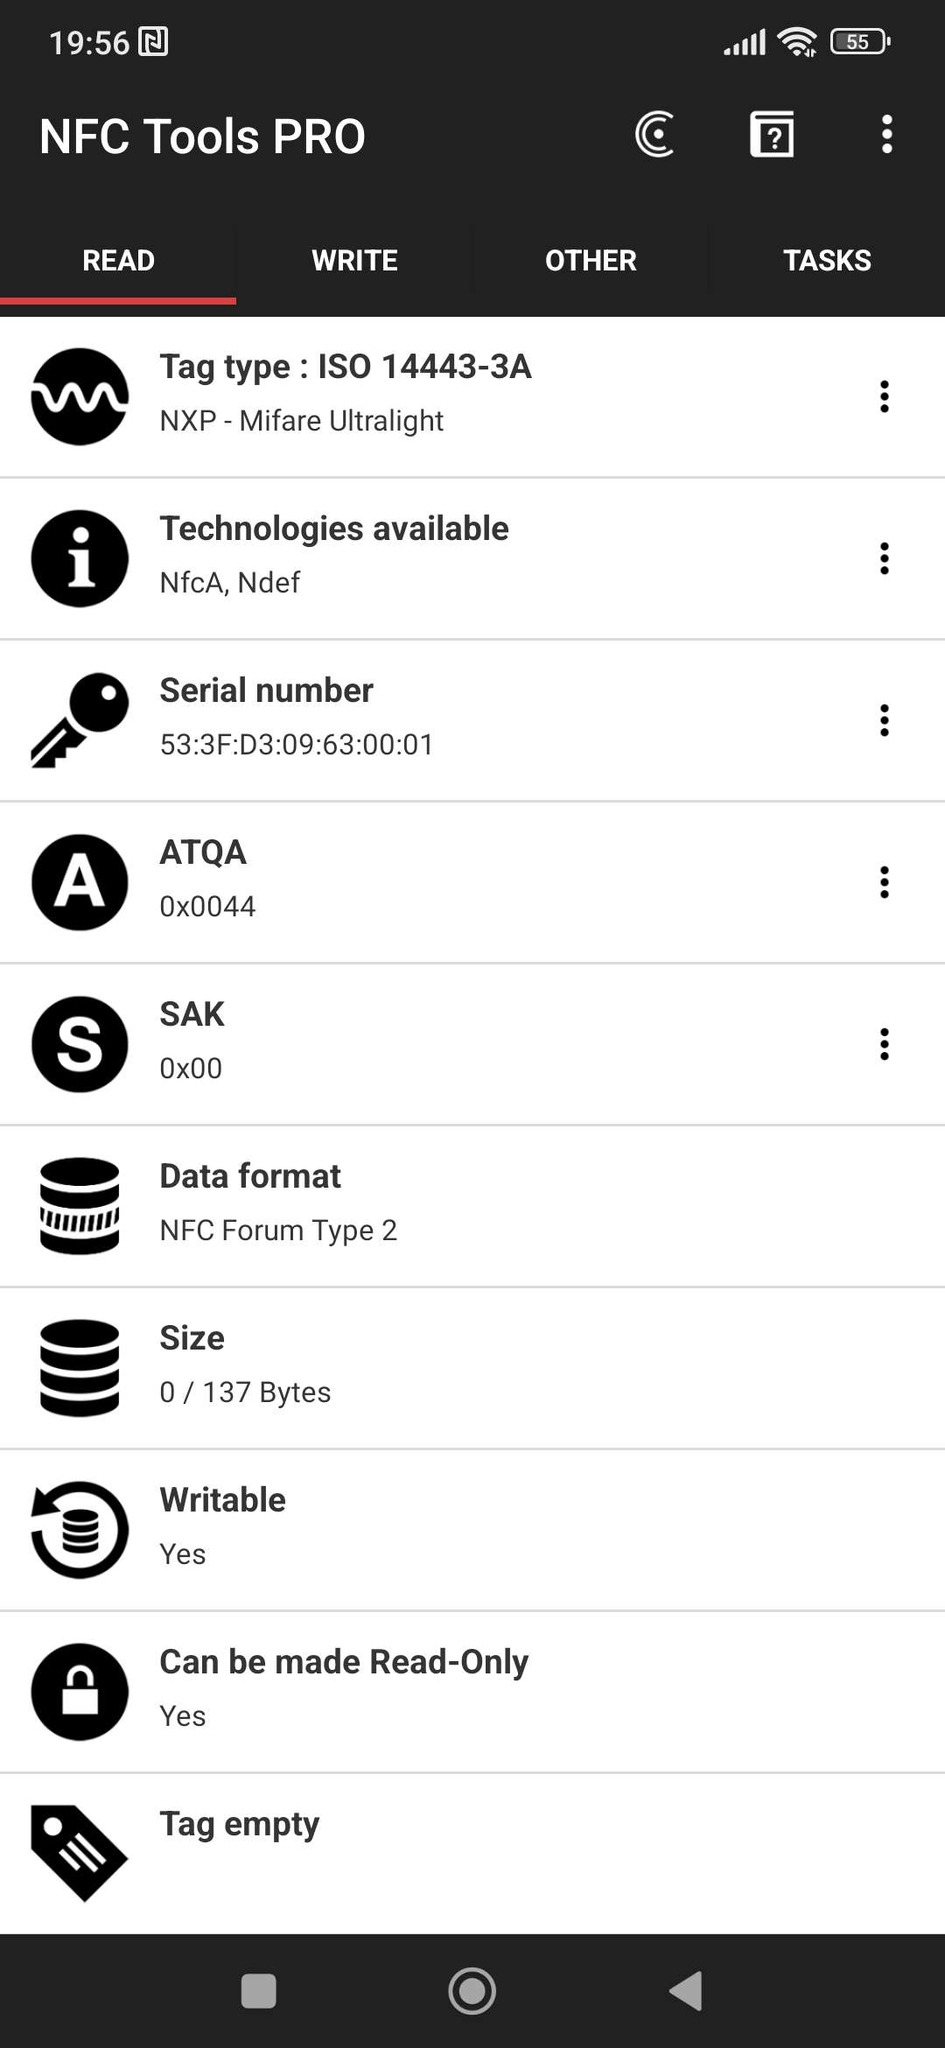Image resolution: width=945 pixels, height=2048 pixels.
Task: Tap the ATQA letter A icon
Action: (x=80, y=882)
